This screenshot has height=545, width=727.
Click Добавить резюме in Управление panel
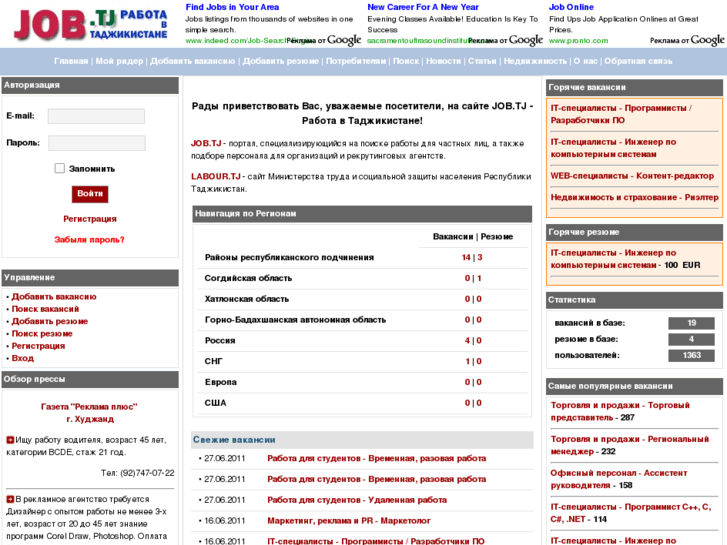point(50,321)
